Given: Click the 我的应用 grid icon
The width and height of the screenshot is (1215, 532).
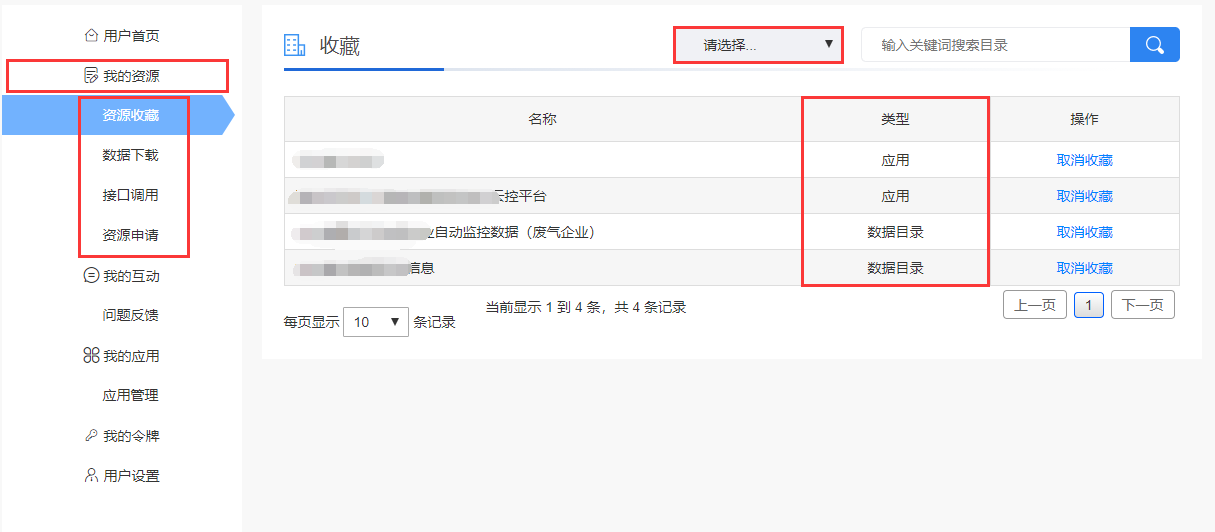Looking at the screenshot, I should (91, 356).
